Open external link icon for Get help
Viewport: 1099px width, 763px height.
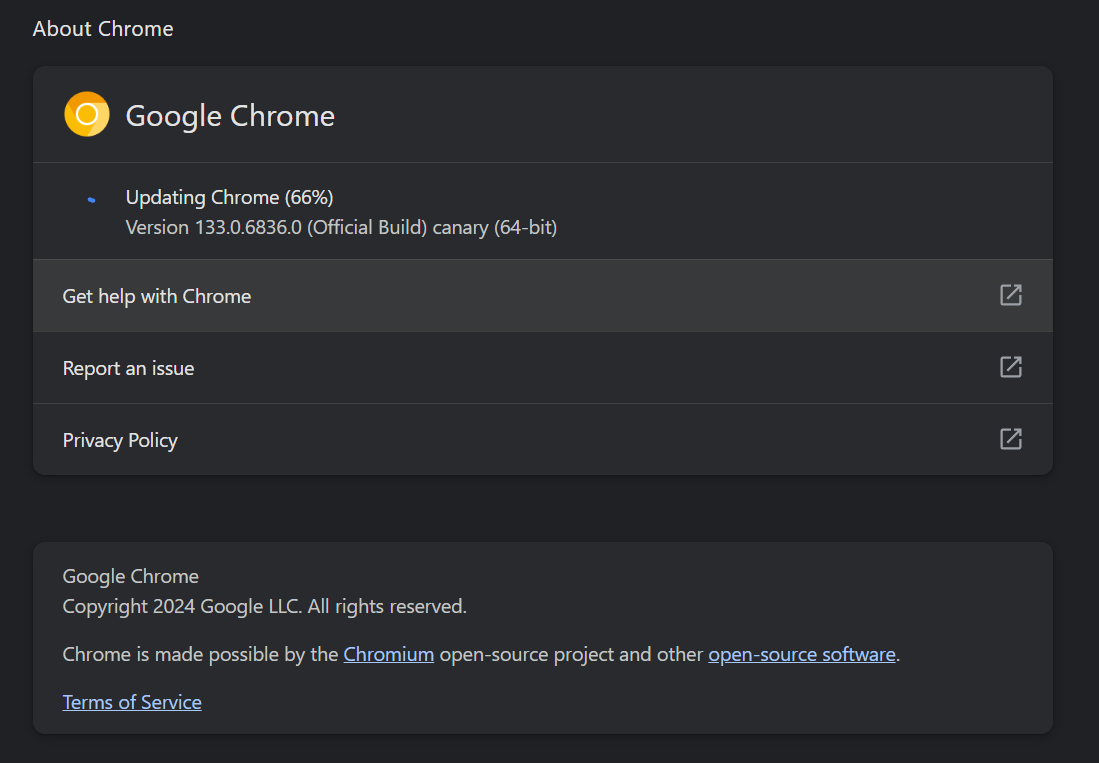point(1010,295)
